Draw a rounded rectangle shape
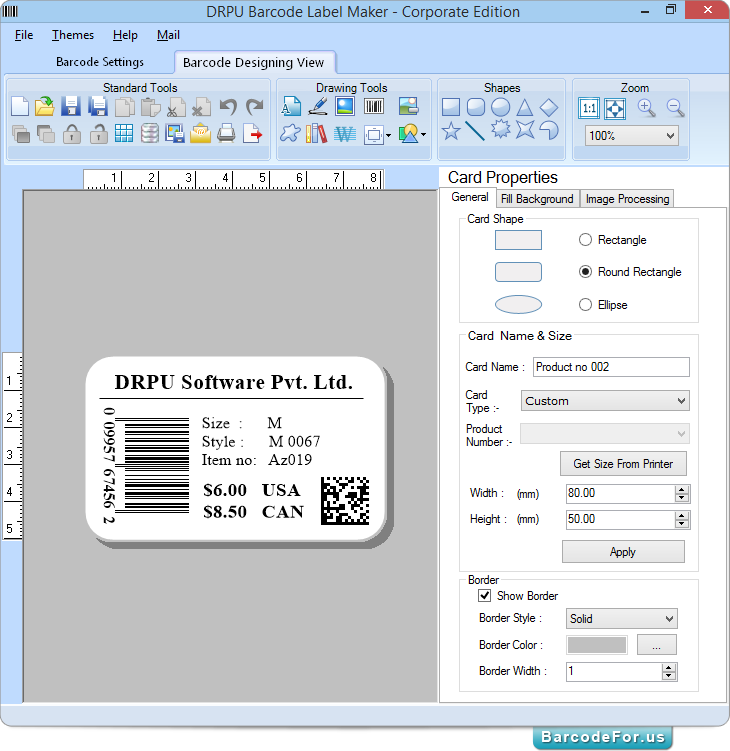 476,107
